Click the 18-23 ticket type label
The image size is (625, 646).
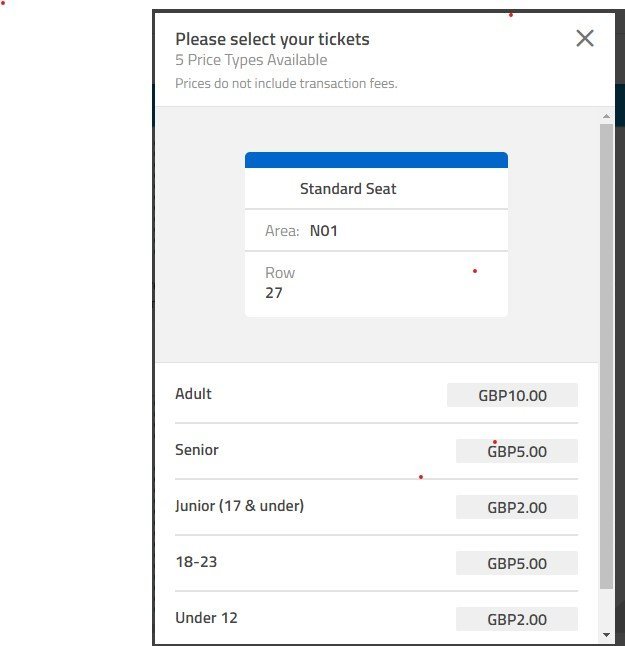coord(196,562)
